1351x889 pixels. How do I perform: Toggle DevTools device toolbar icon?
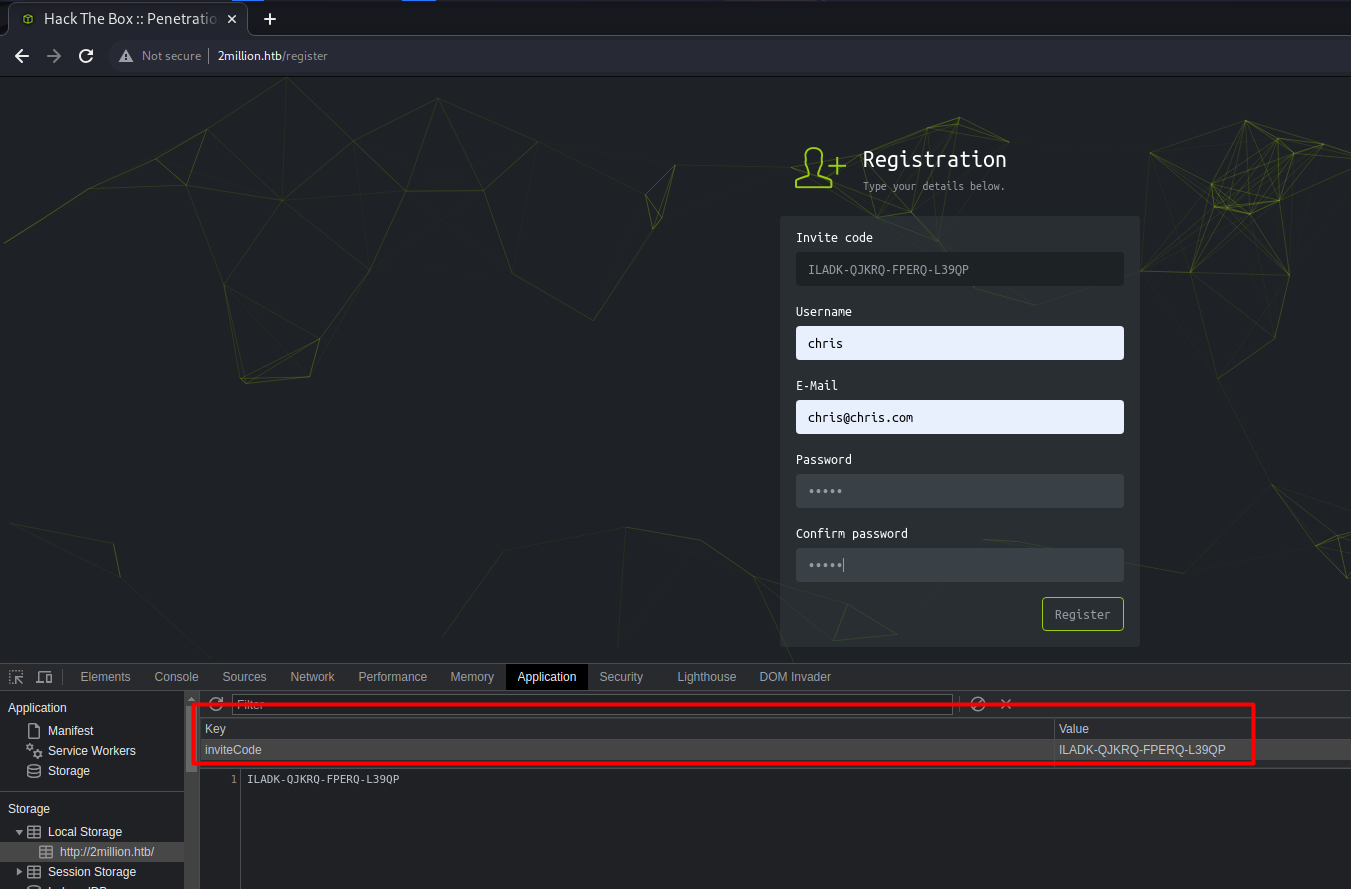coord(44,677)
